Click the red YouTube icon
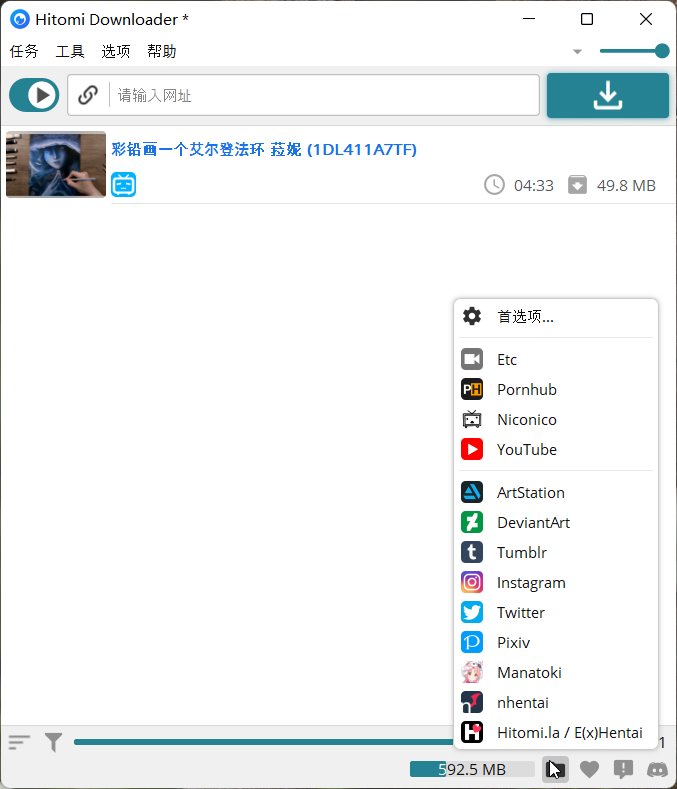The height and width of the screenshot is (789, 677). click(472, 449)
